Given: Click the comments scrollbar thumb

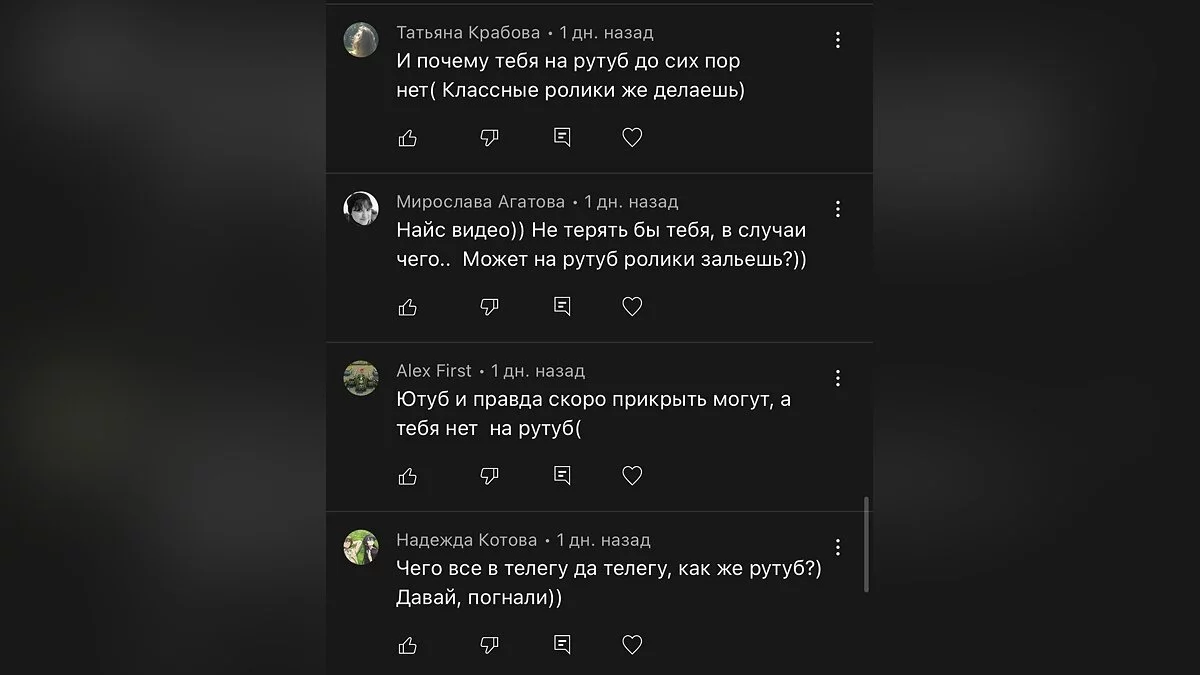Looking at the screenshot, I should tap(866, 544).
